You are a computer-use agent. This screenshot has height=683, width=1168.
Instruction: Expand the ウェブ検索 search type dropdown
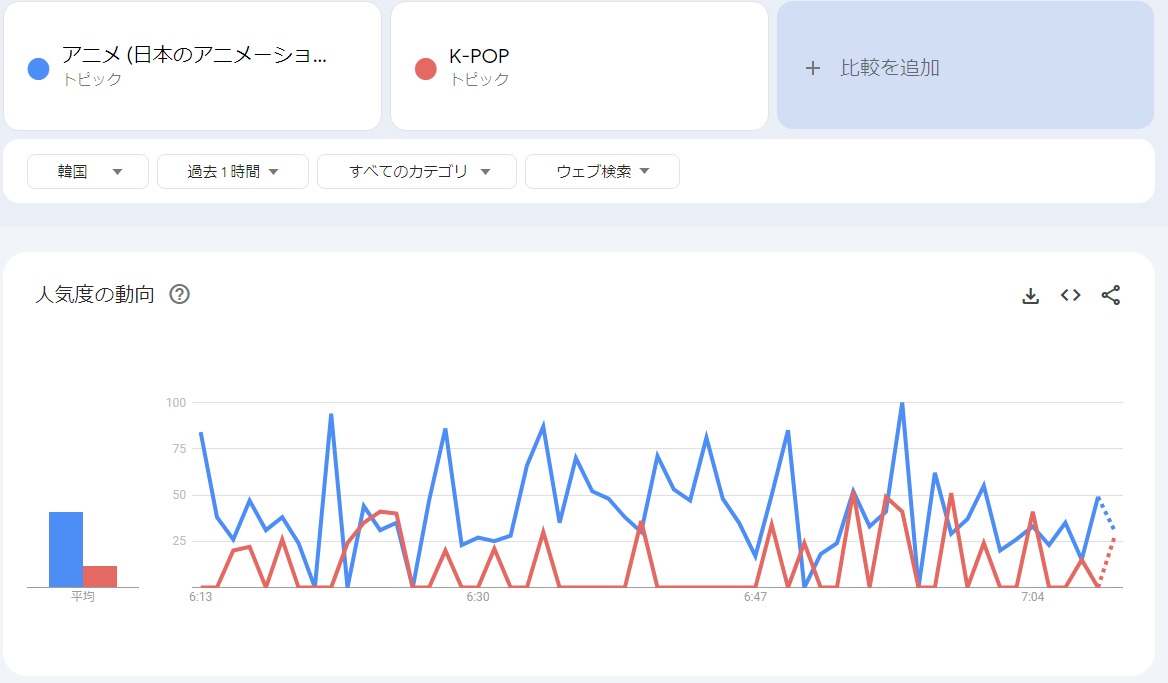click(x=602, y=172)
